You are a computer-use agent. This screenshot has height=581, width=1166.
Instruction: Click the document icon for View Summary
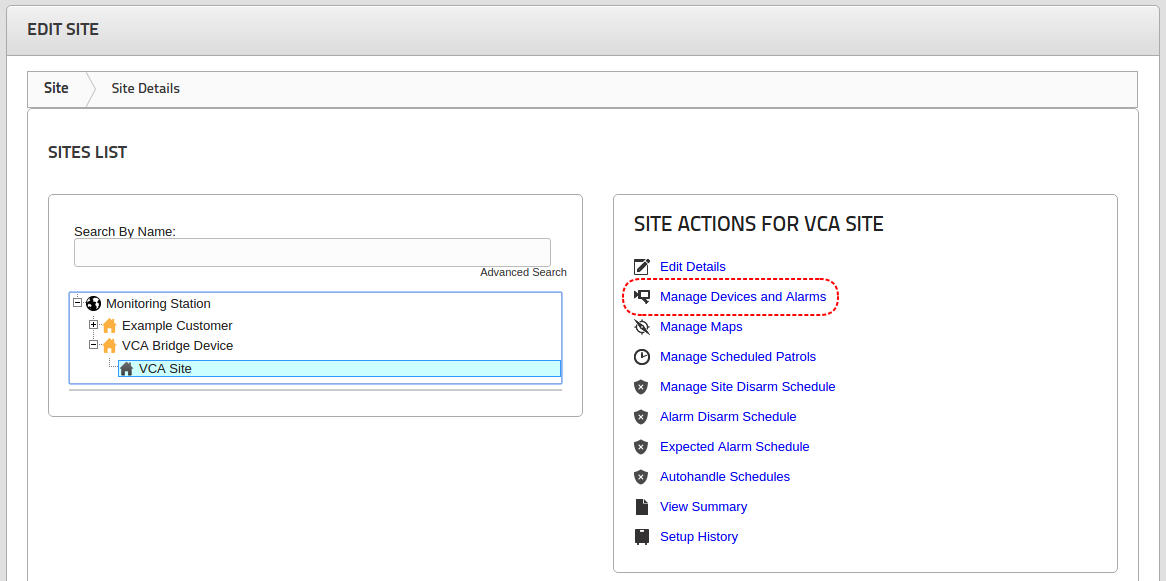click(x=641, y=507)
